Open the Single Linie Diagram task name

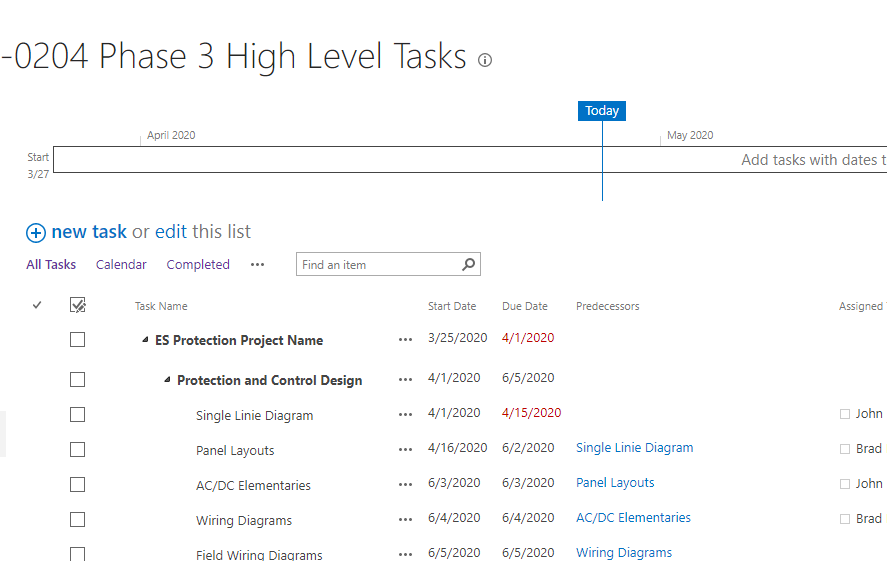point(255,416)
